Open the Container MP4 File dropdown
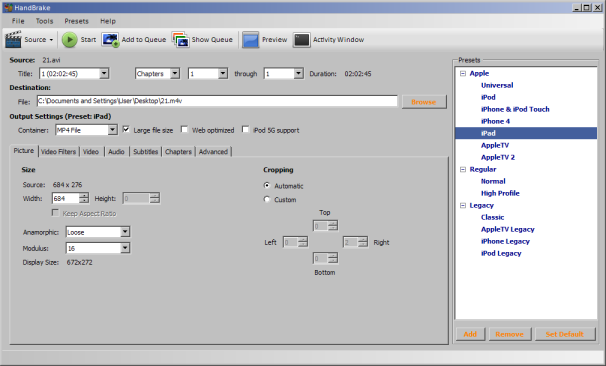This screenshot has width=606, height=366. (112, 130)
